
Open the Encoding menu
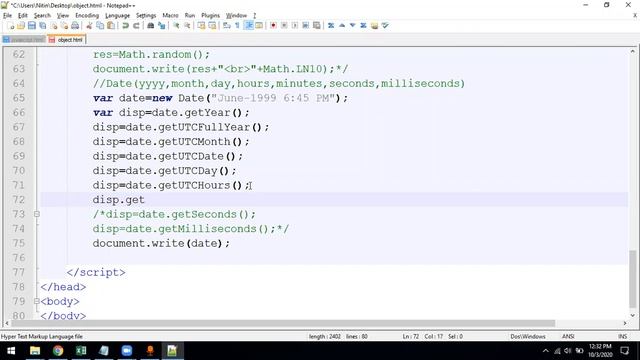87,16
